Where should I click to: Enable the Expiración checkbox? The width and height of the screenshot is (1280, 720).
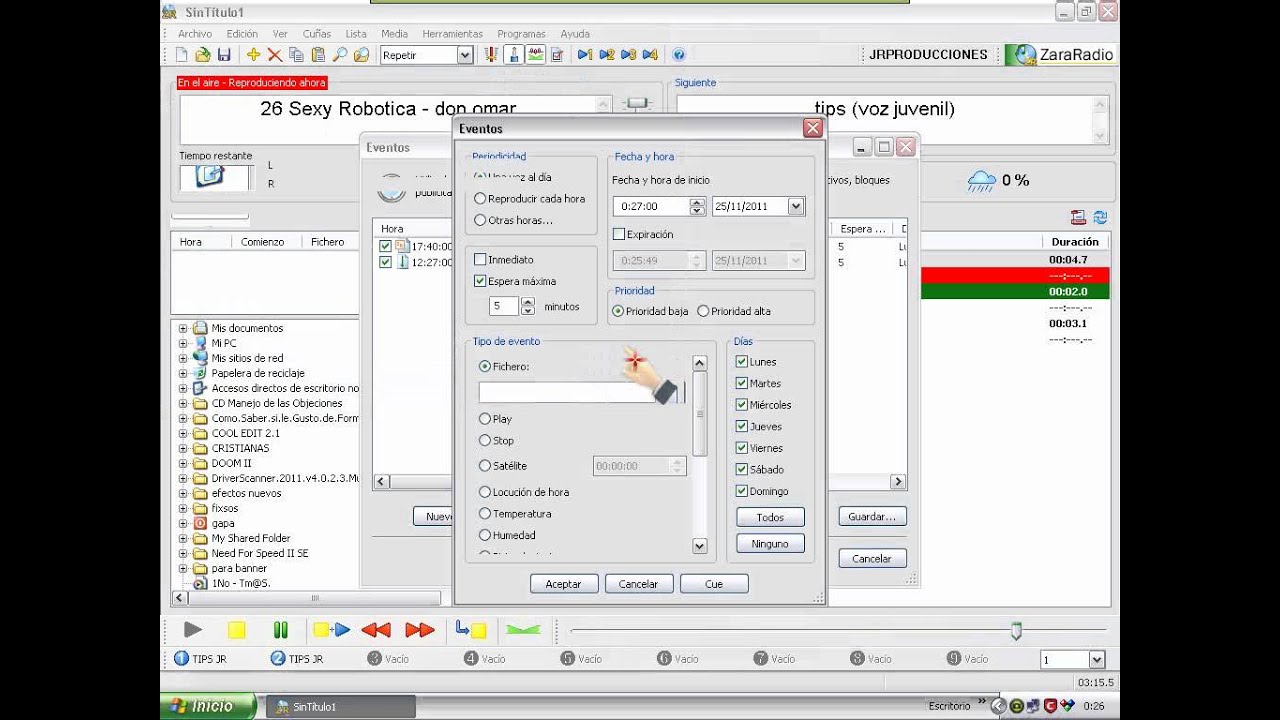619,235
